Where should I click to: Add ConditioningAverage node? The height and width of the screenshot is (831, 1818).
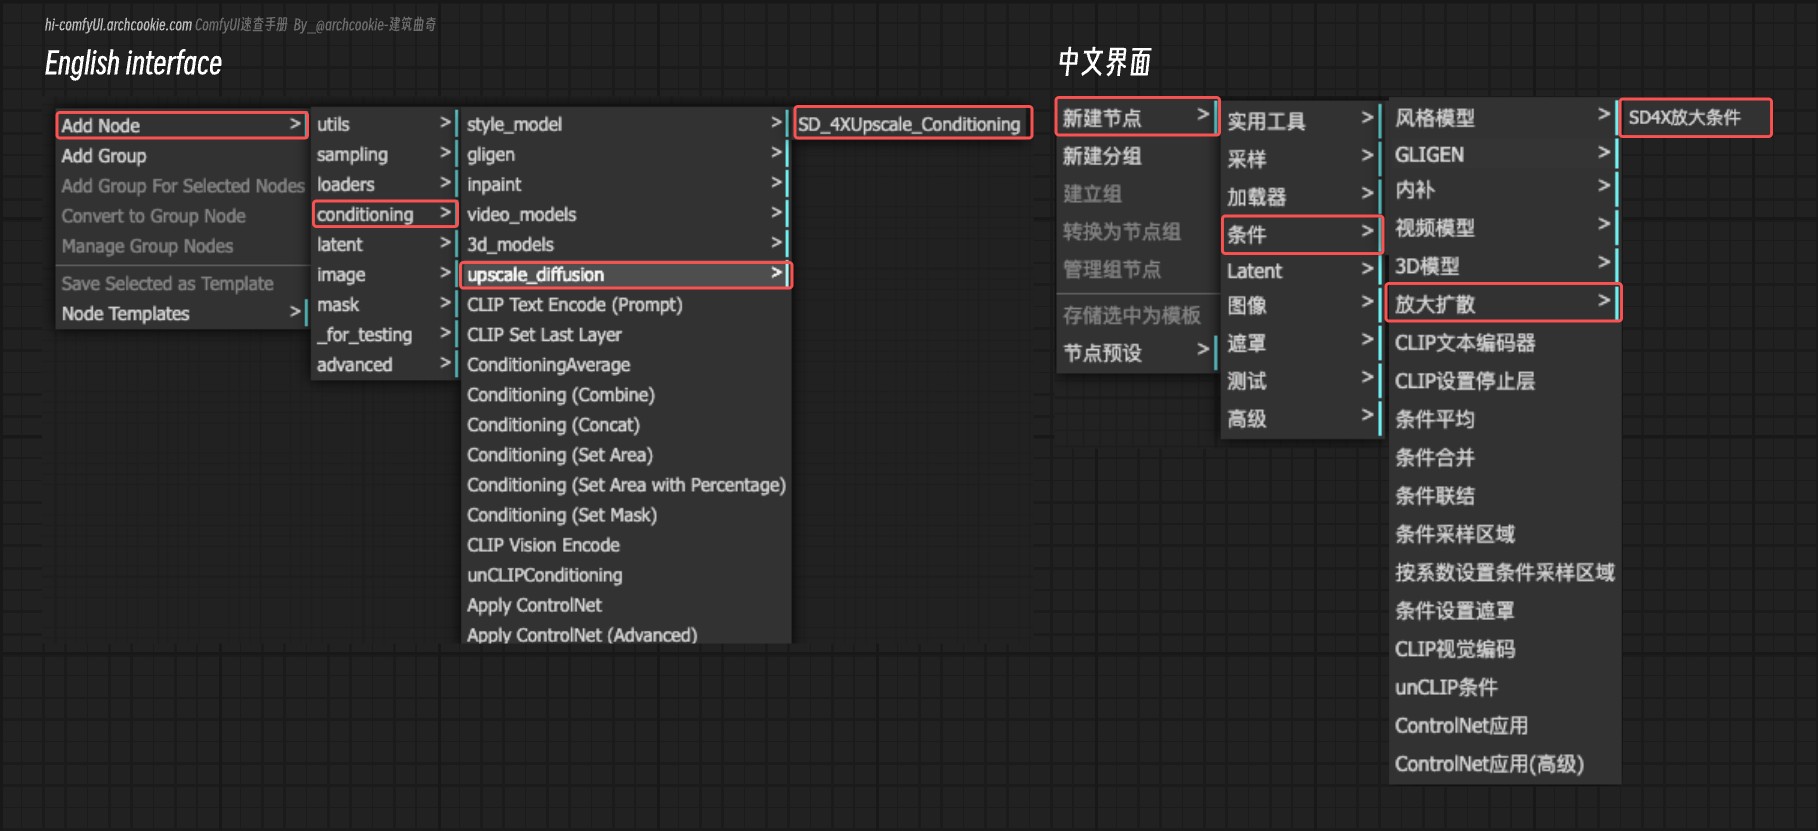click(x=625, y=365)
